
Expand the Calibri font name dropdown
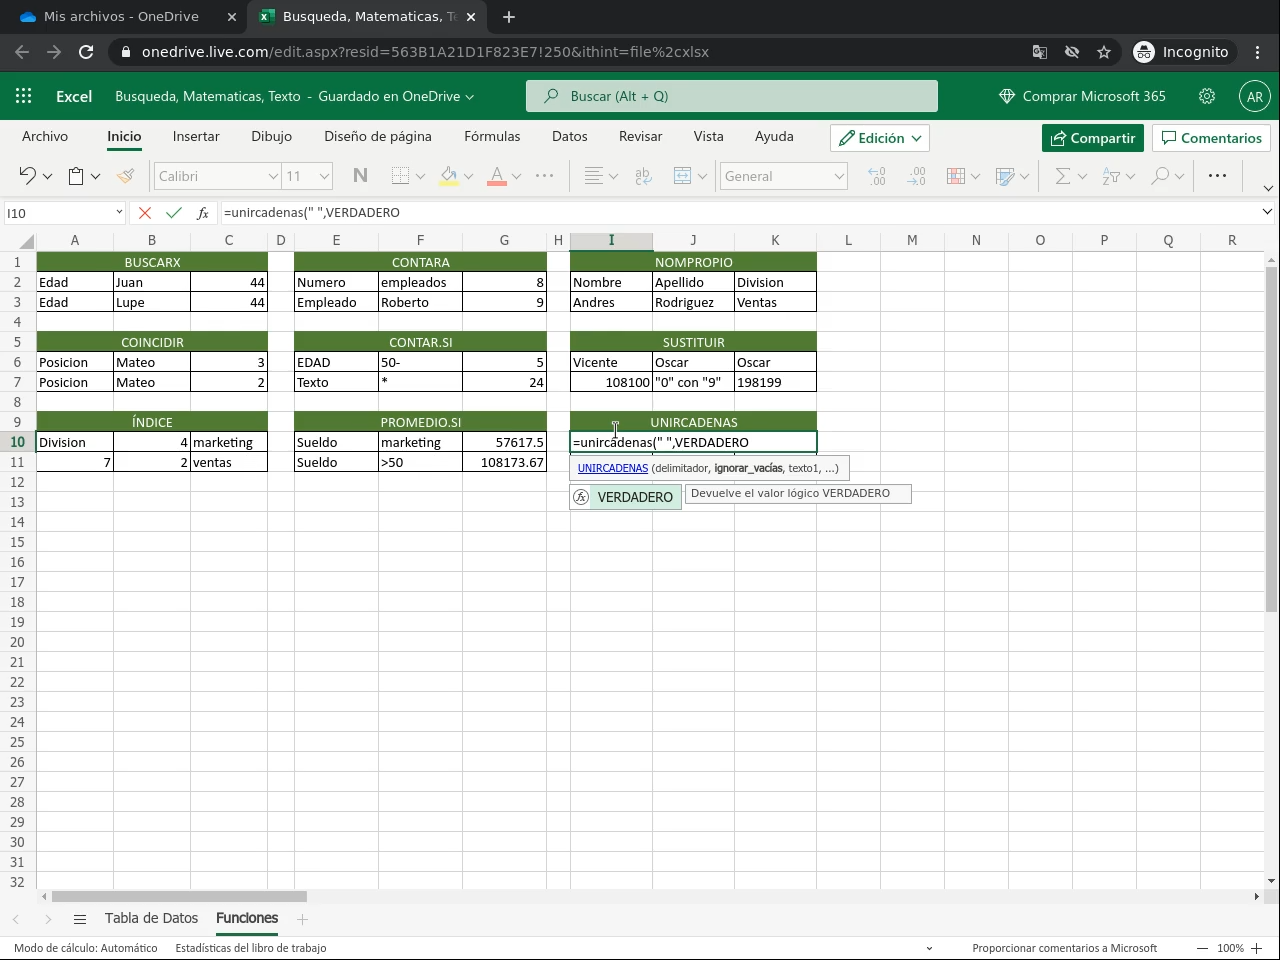pos(272,176)
